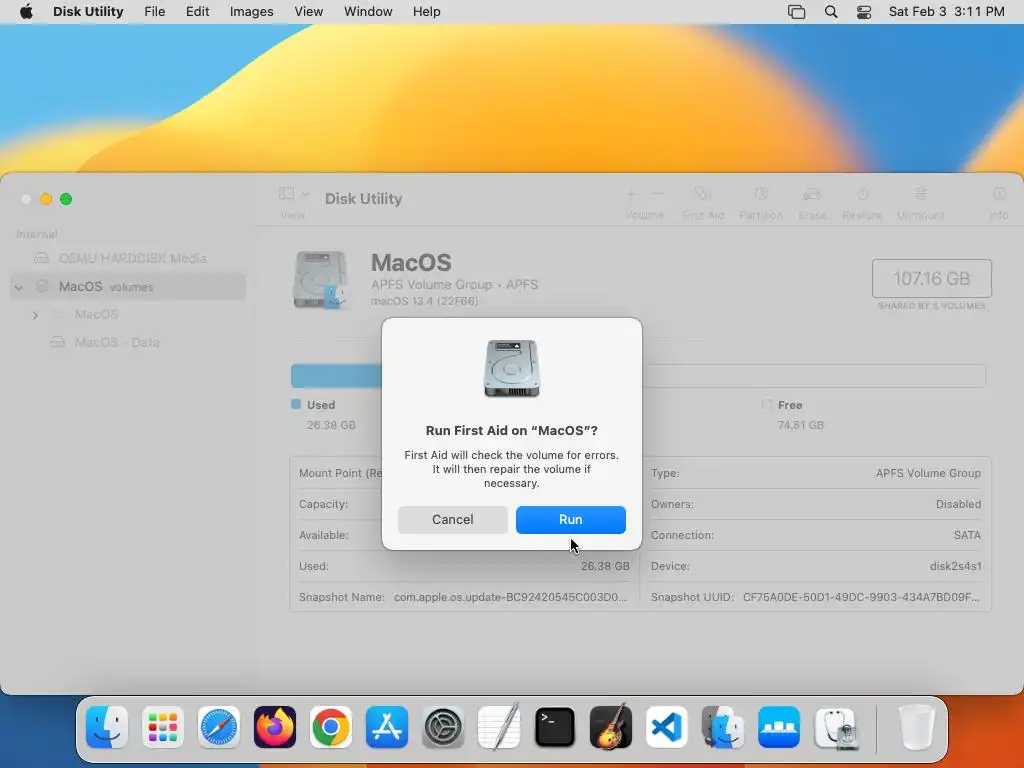
Task: Click the Snapshot Name value com.apple.os.update
Action: 510,597
